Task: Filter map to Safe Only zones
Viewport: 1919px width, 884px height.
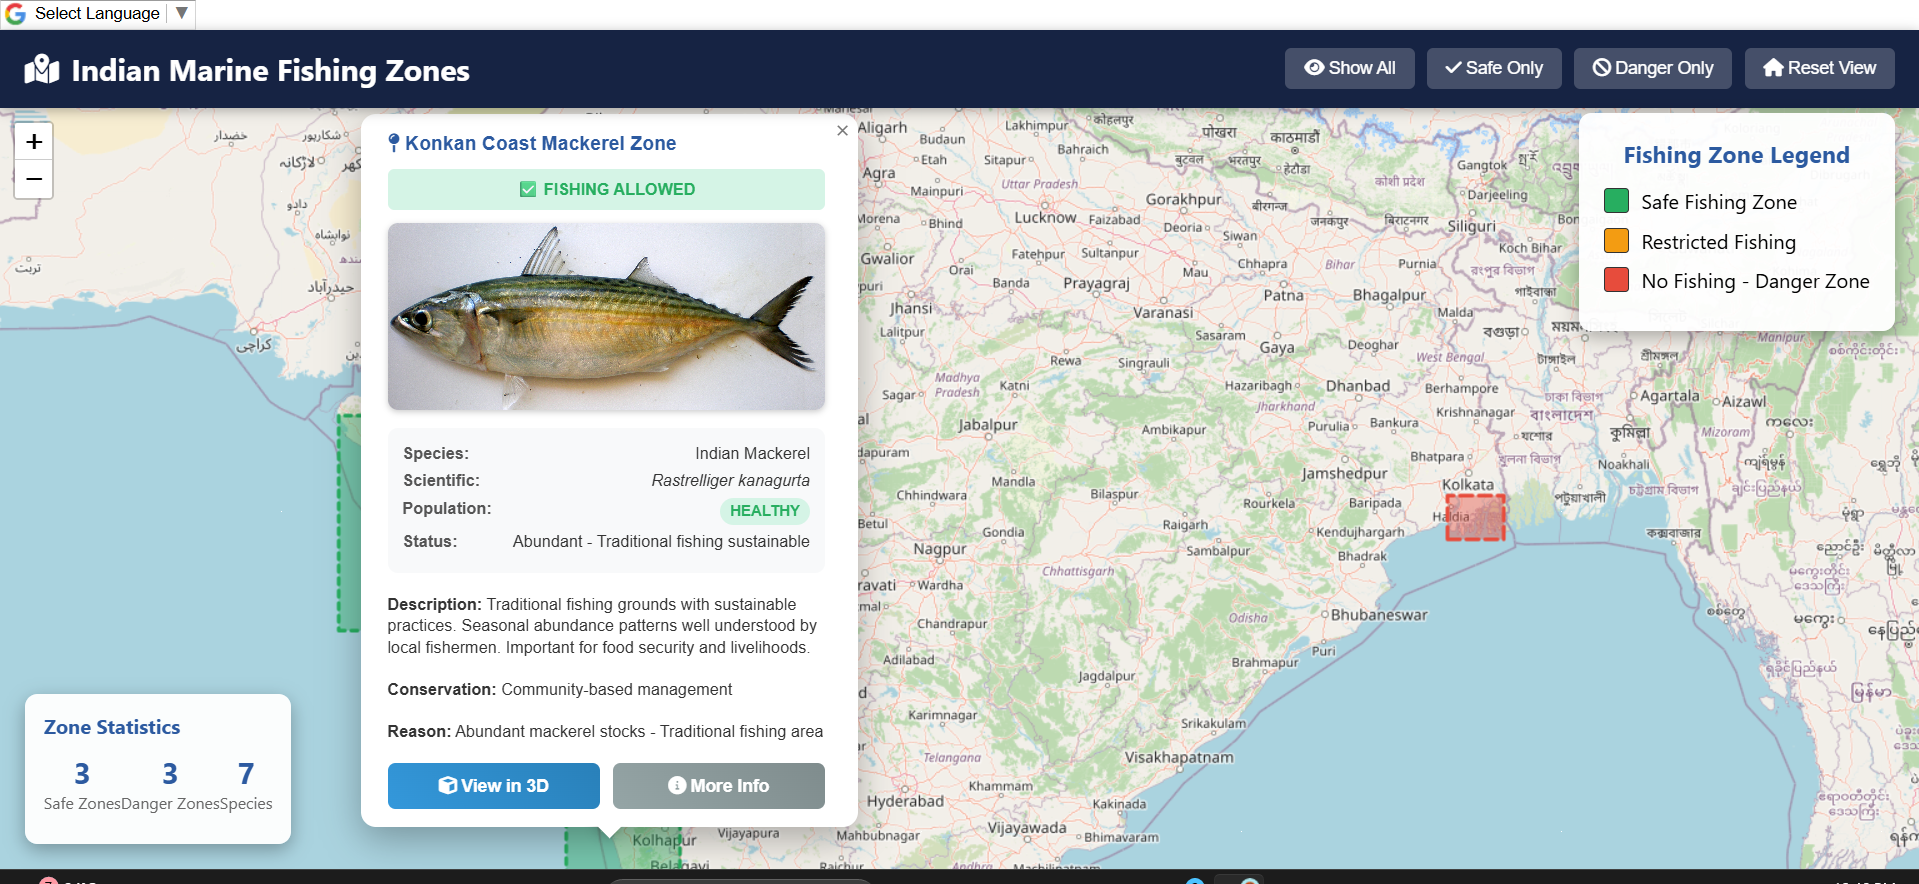Action: coord(1494,68)
